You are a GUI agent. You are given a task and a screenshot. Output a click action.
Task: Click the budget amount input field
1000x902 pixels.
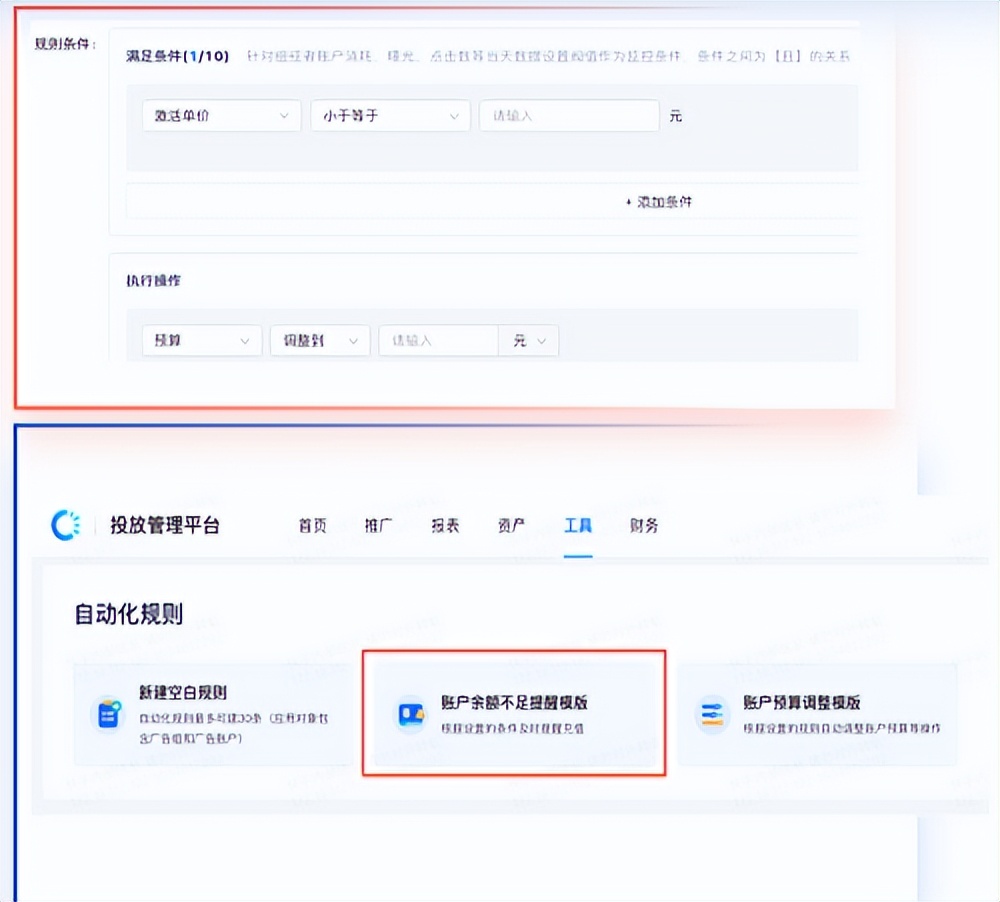[x=438, y=340]
